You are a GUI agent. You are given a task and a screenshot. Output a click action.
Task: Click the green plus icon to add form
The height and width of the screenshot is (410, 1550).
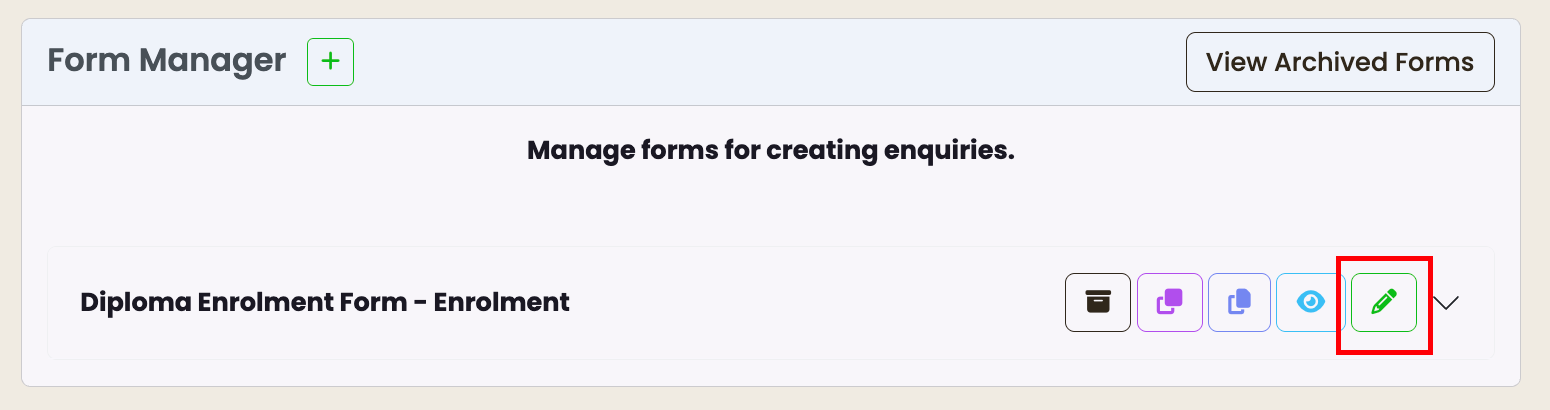pyautogui.click(x=330, y=61)
